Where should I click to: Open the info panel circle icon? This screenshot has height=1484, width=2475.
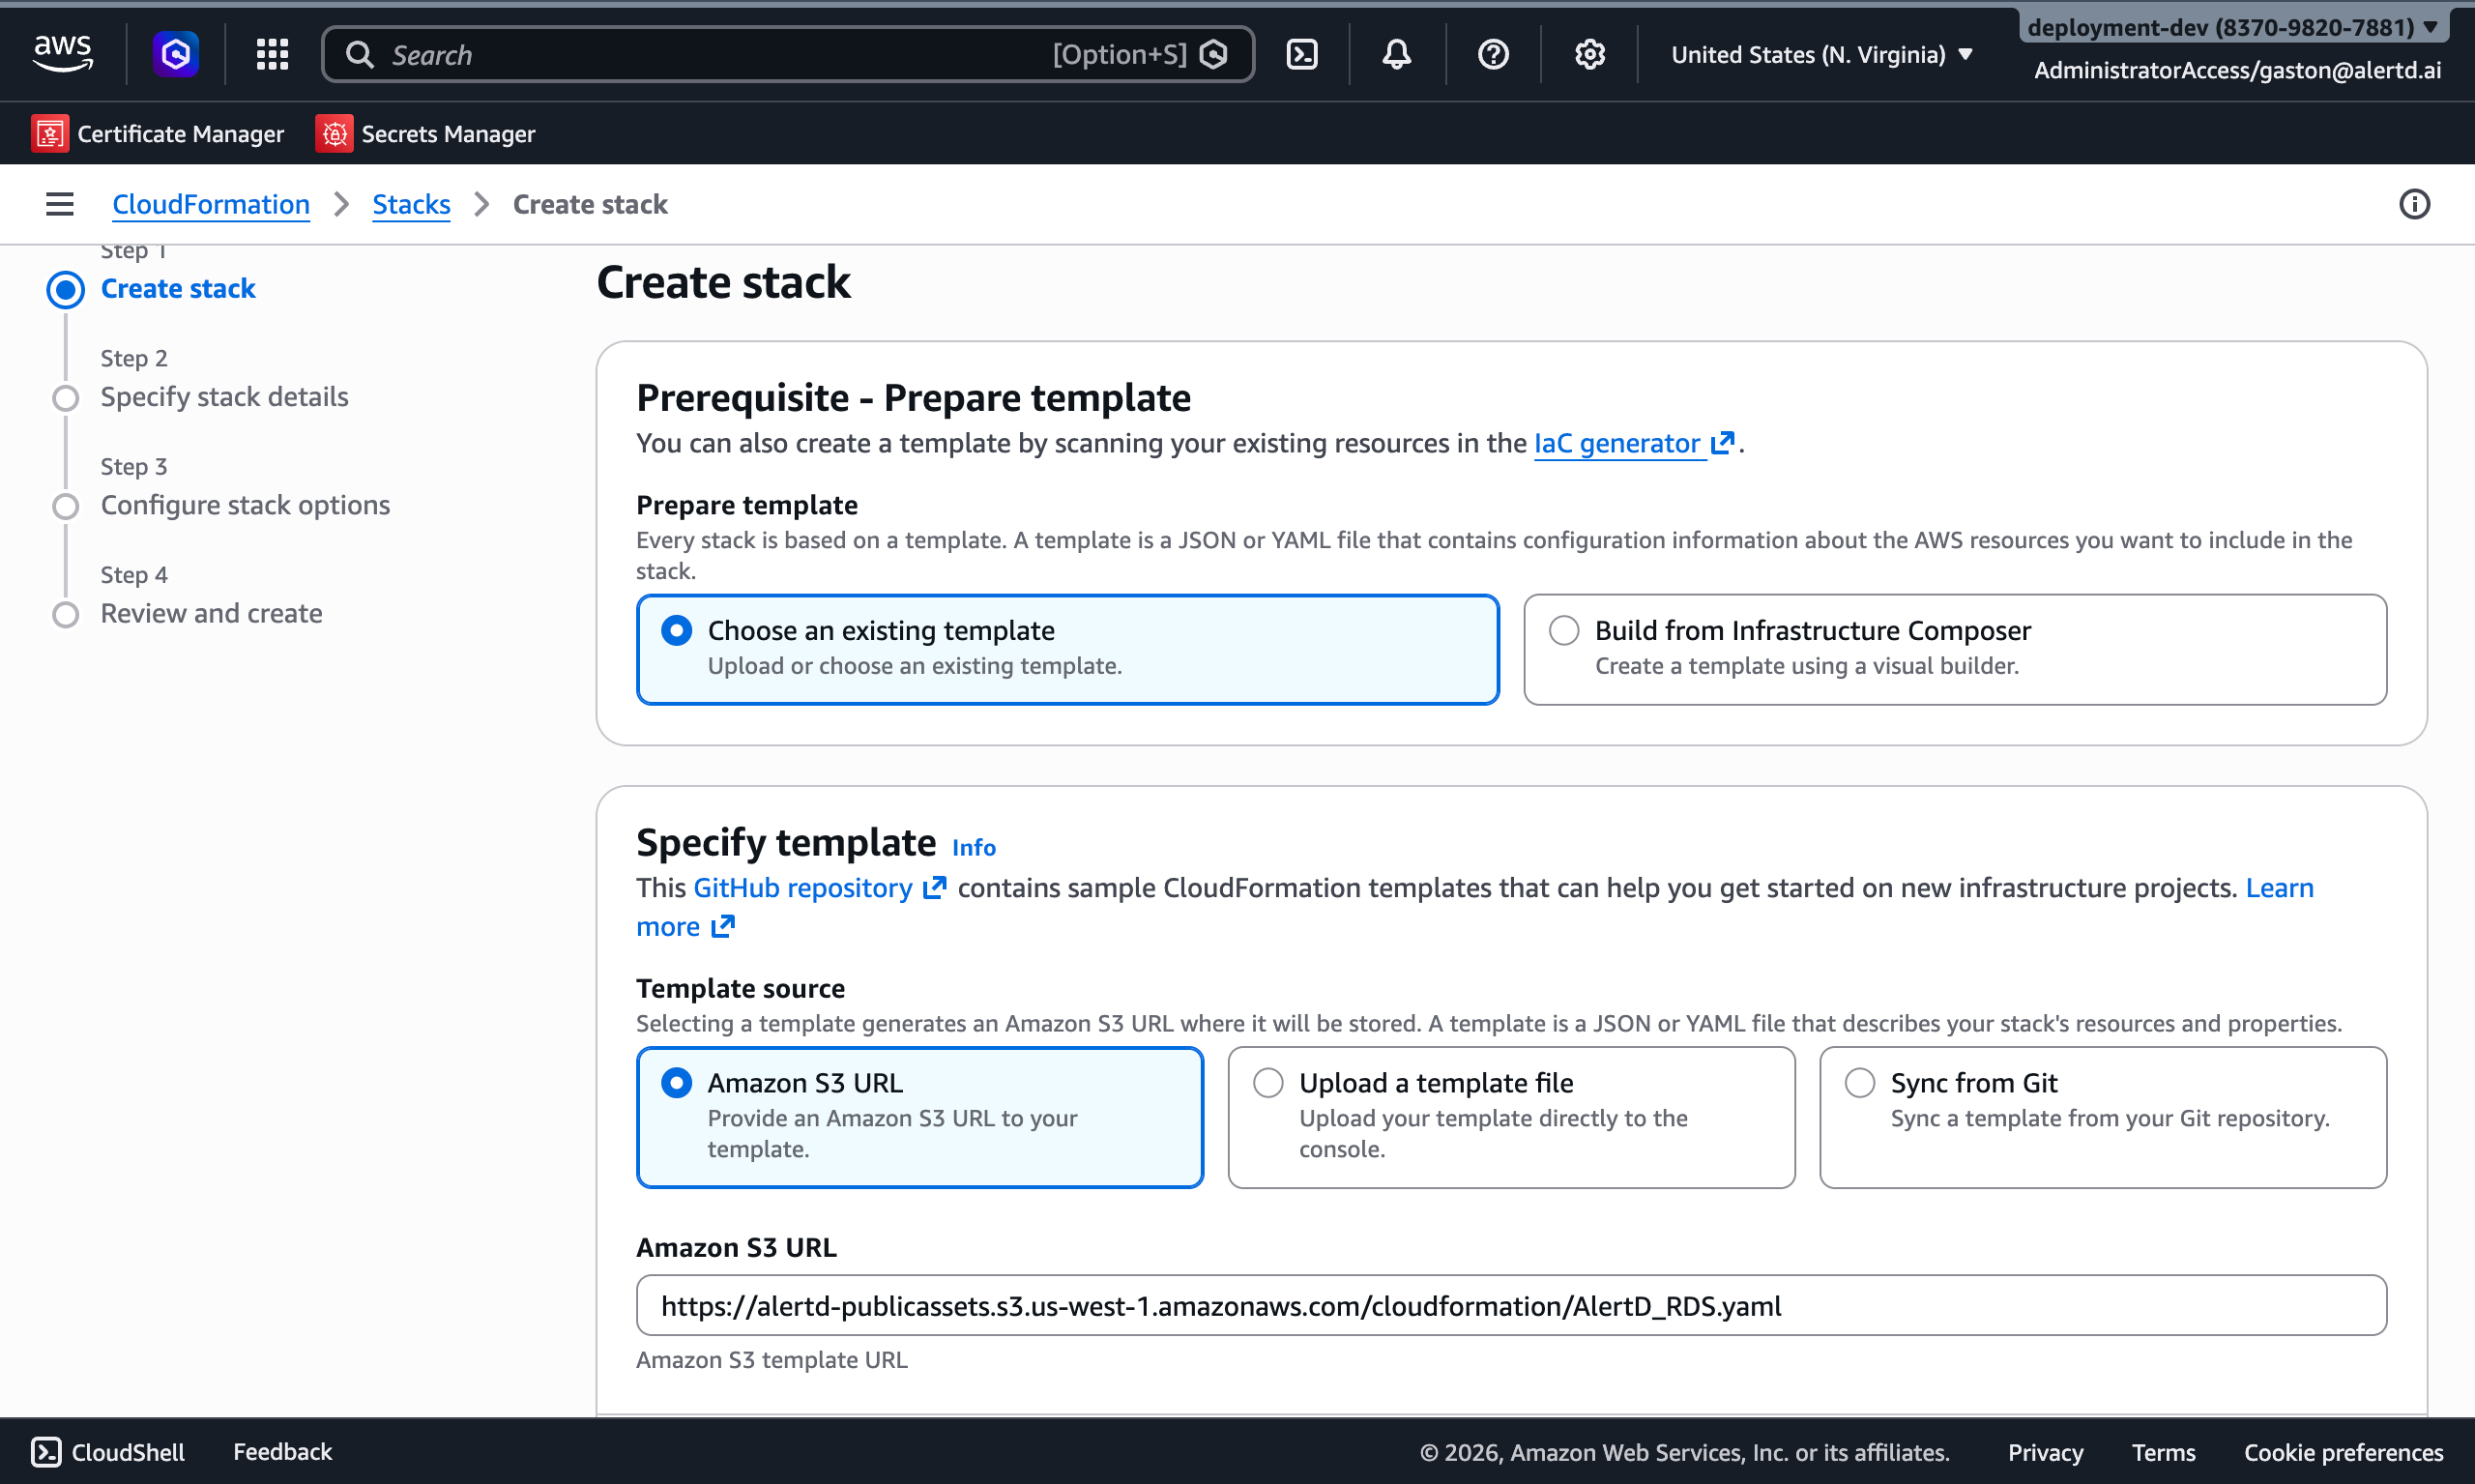(x=2414, y=204)
